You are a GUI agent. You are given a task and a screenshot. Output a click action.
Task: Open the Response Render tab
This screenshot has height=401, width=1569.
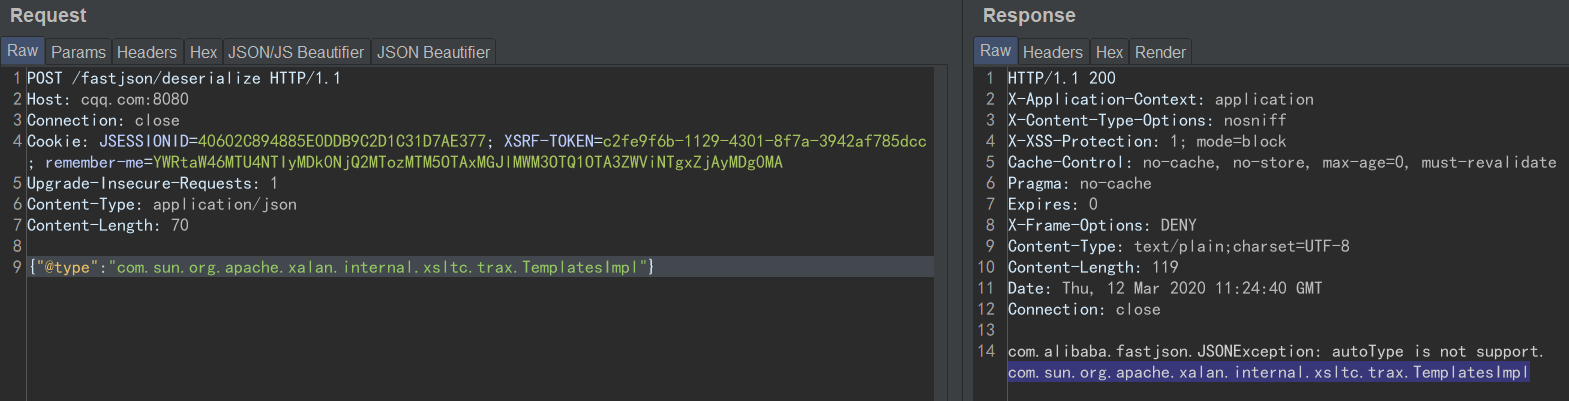[1160, 52]
